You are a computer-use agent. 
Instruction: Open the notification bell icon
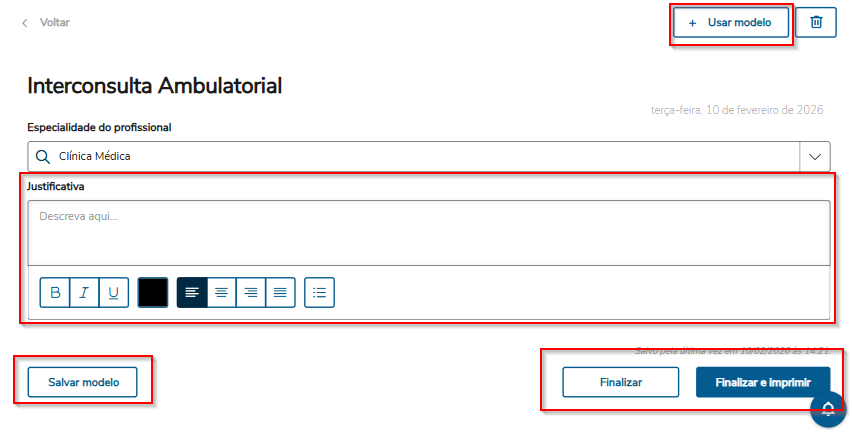click(828, 408)
